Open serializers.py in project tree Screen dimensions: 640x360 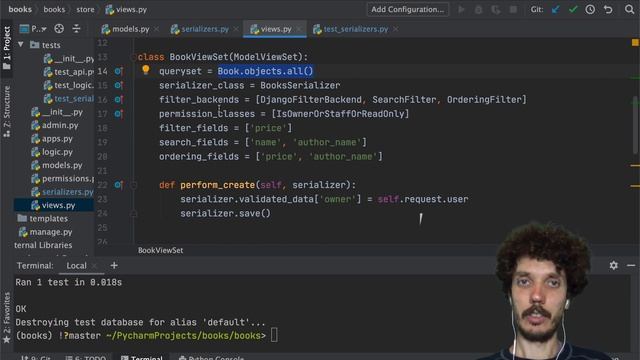(62, 192)
